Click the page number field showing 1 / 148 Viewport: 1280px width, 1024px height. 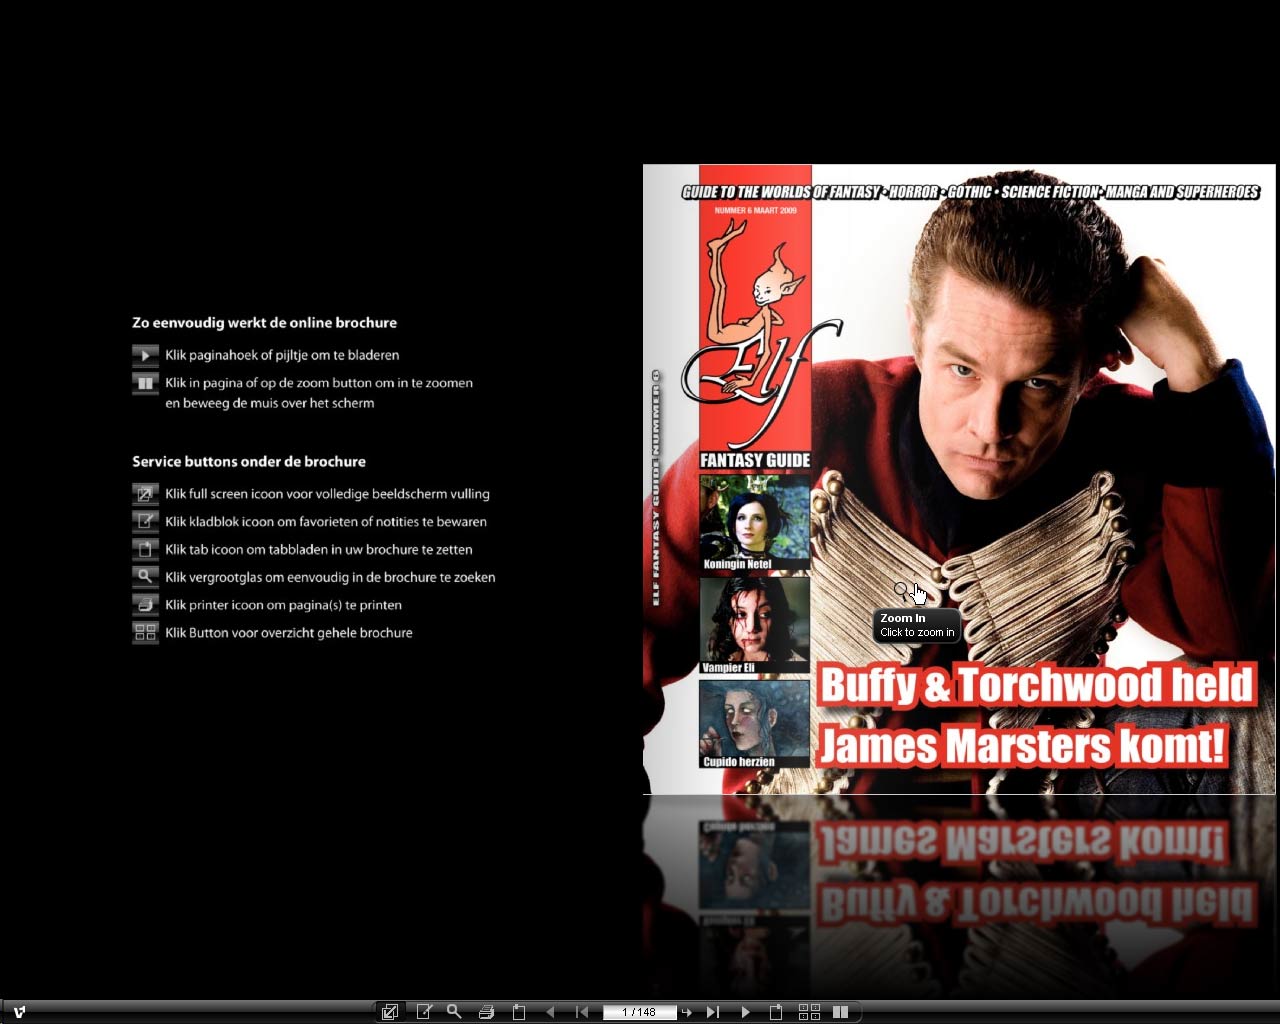point(639,1012)
